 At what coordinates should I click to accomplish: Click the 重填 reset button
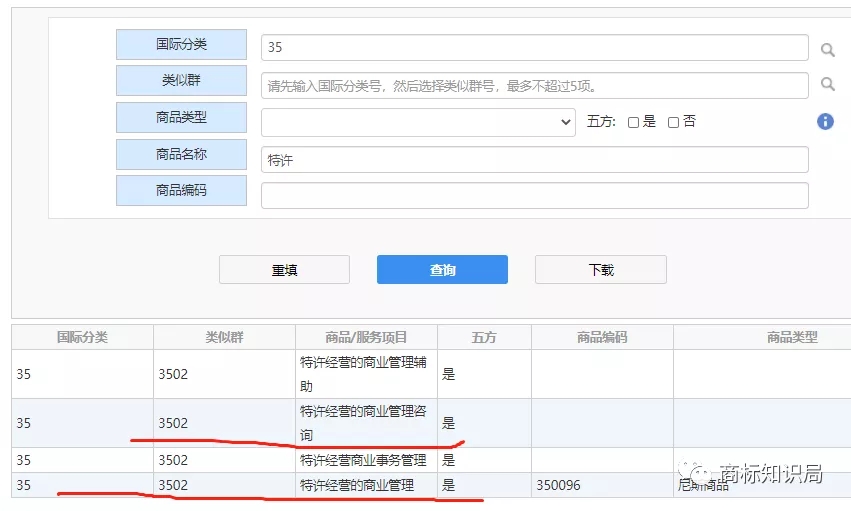(x=284, y=270)
